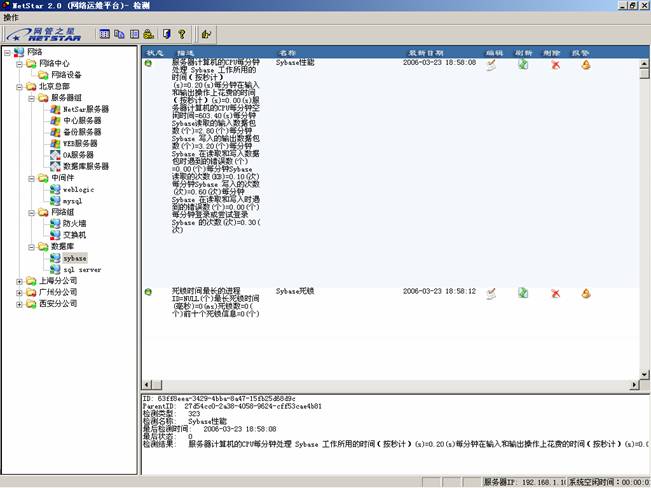Open the 操作 menu
This screenshot has width=651, height=488.
pos(11,17)
